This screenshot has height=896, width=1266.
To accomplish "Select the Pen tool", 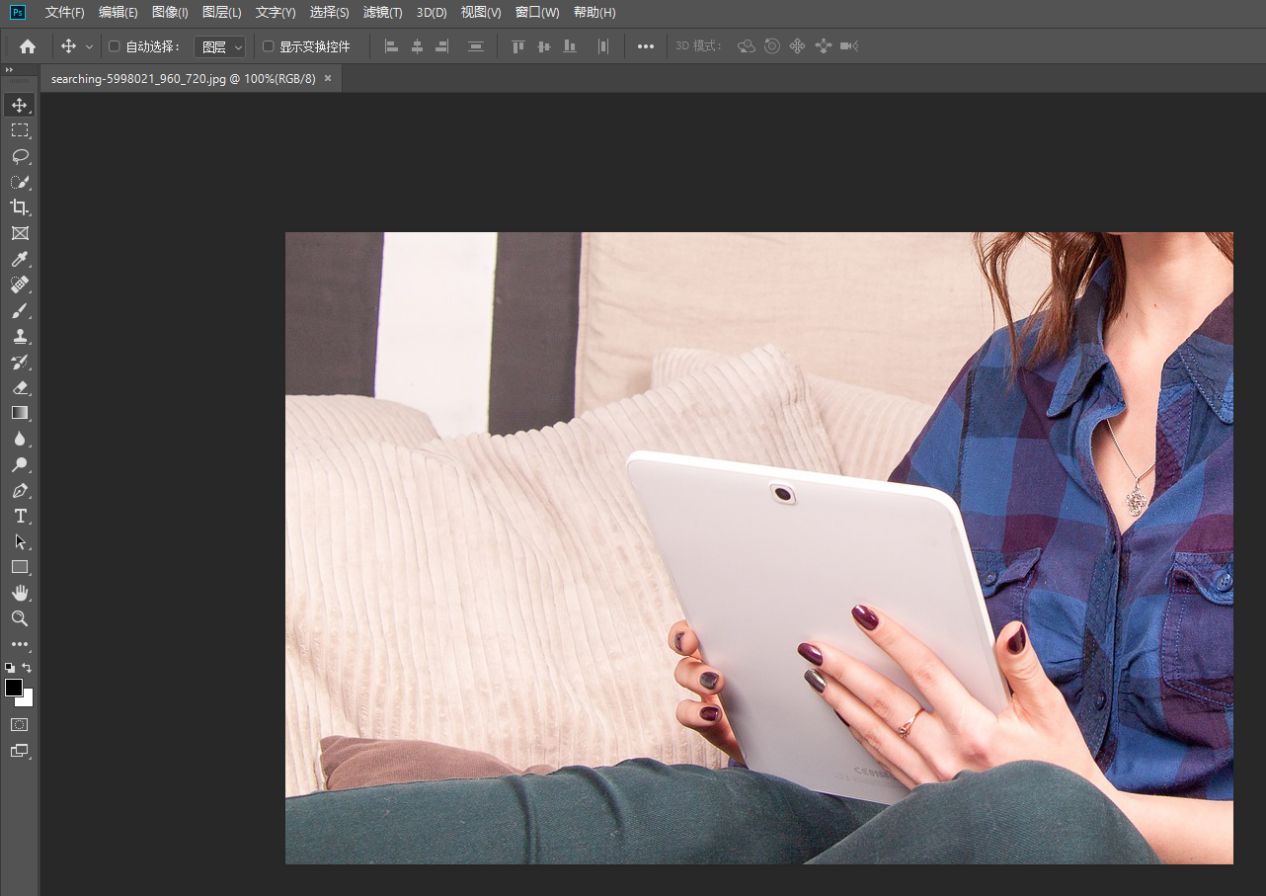I will [x=19, y=490].
